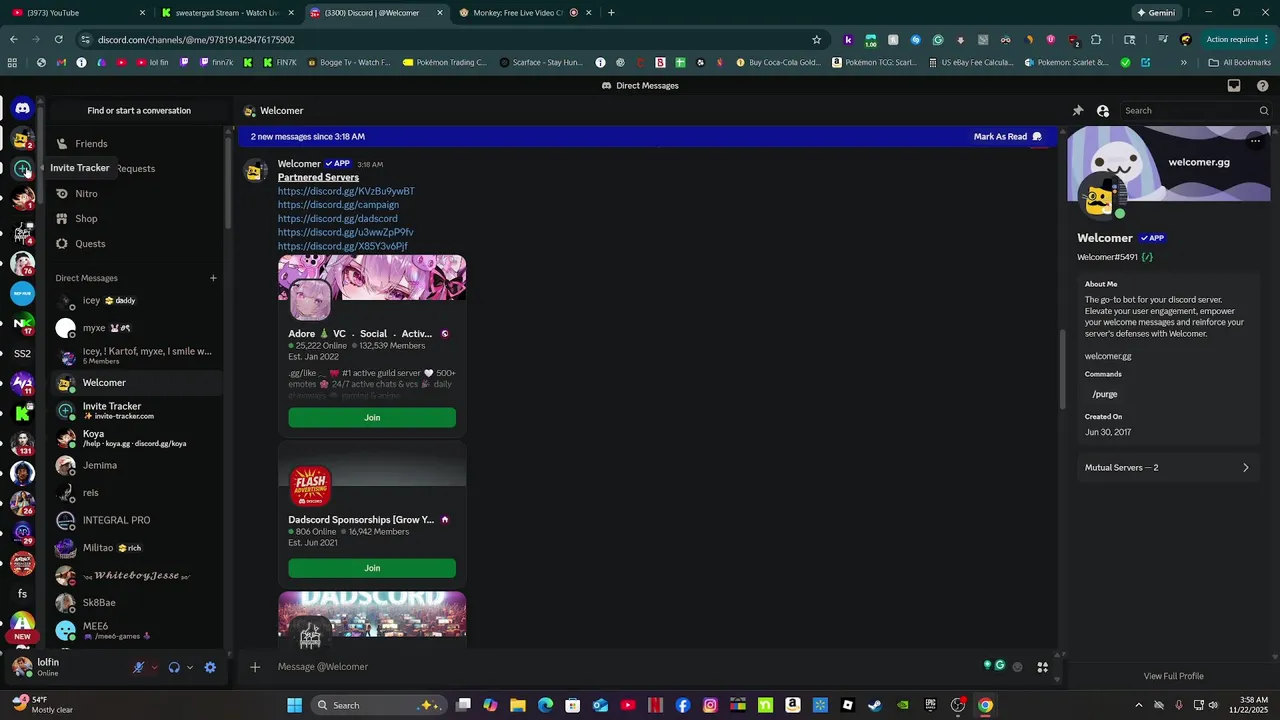Open the apps launcher icon in message bar
This screenshot has width=1280, height=720.
click(x=1042, y=667)
